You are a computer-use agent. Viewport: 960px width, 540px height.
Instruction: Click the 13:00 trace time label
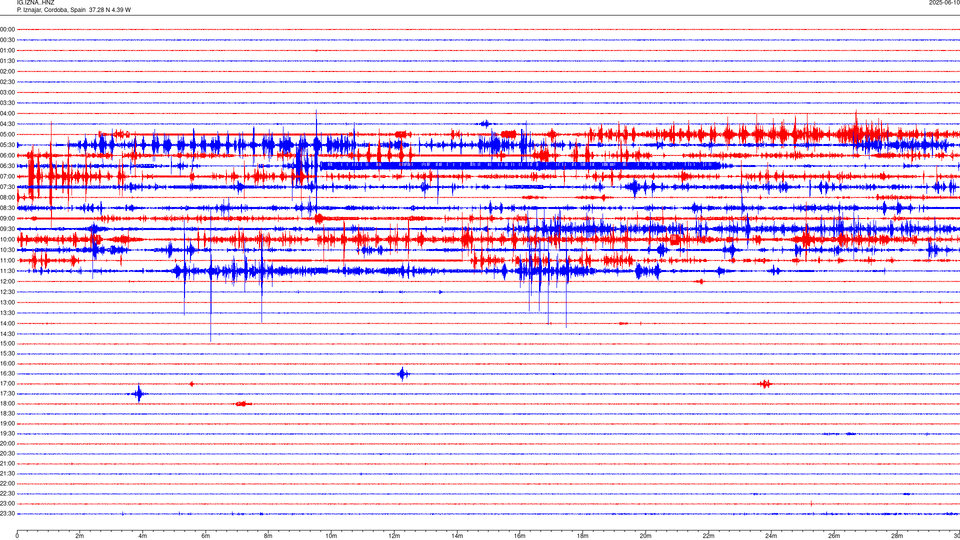[x=7, y=302]
